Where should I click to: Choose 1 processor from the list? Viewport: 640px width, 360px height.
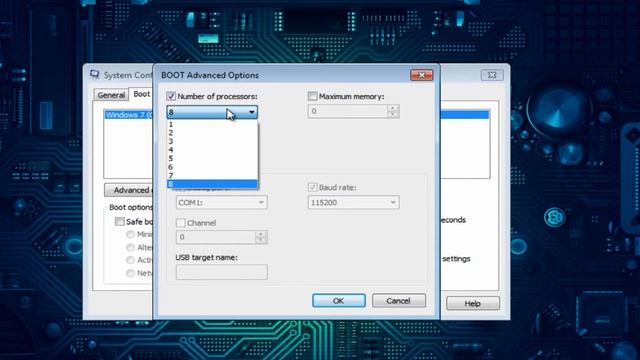click(212, 124)
